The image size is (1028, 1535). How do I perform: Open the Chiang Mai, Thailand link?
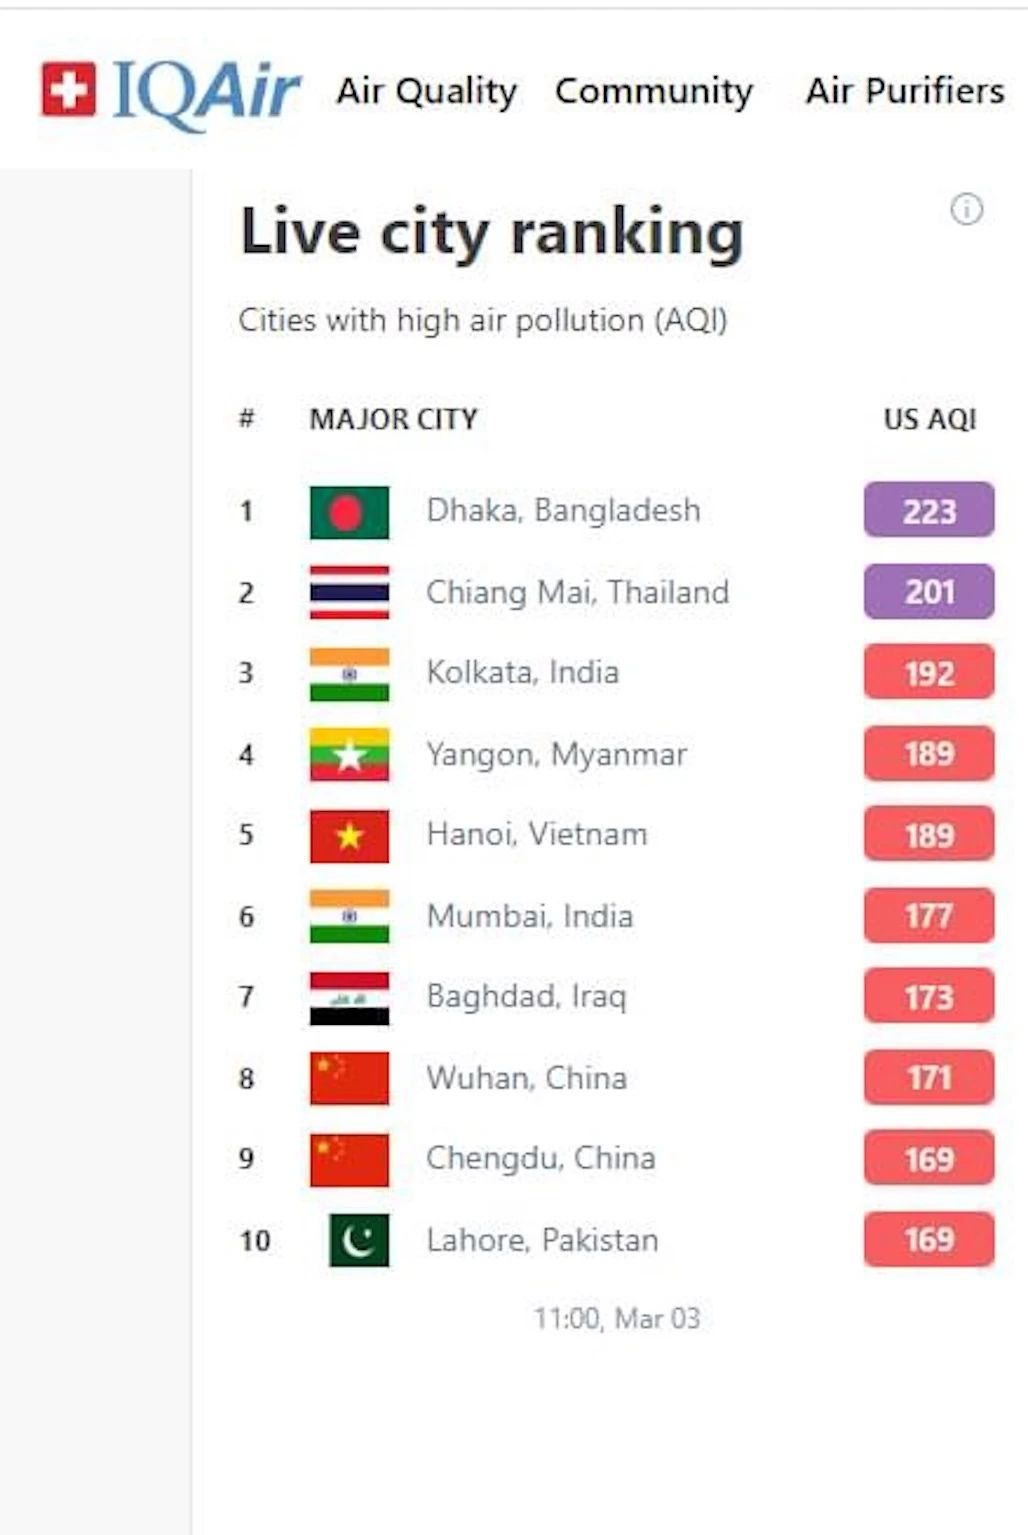(x=577, y=592)
